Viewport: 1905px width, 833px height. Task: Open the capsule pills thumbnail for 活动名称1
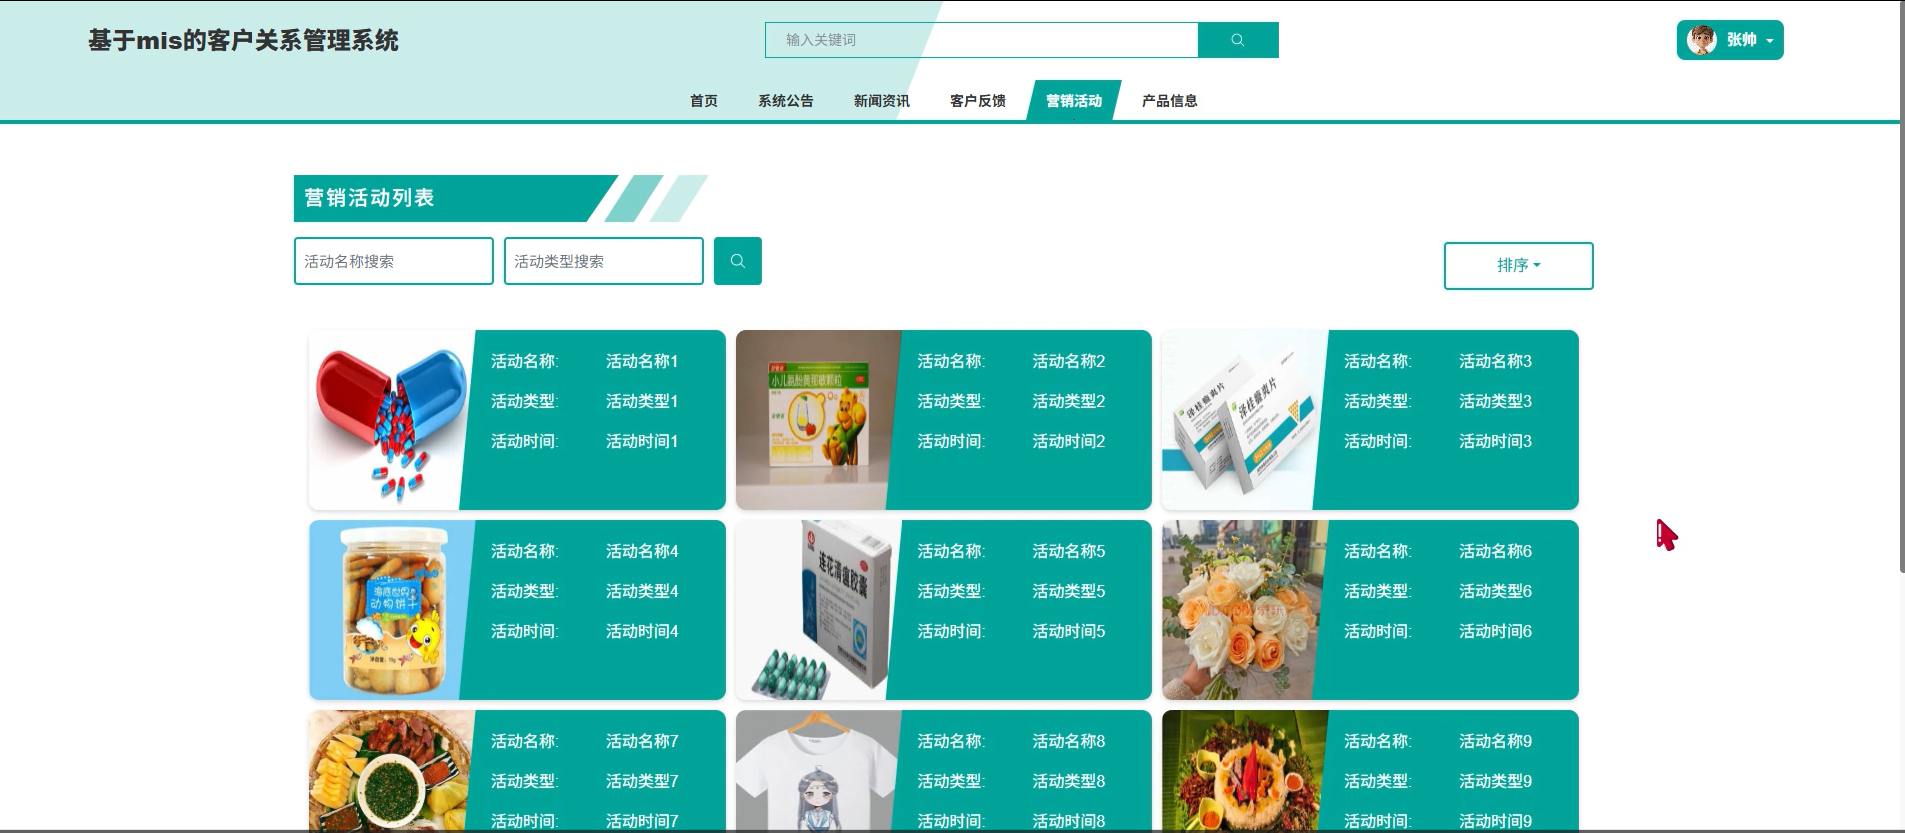click(x=390, y=420)
